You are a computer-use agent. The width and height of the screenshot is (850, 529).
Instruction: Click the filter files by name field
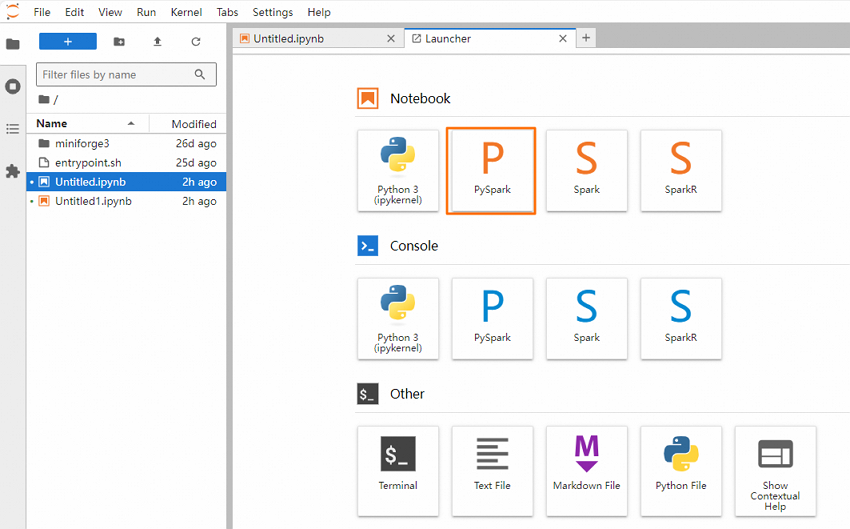[x=115, y=75]
